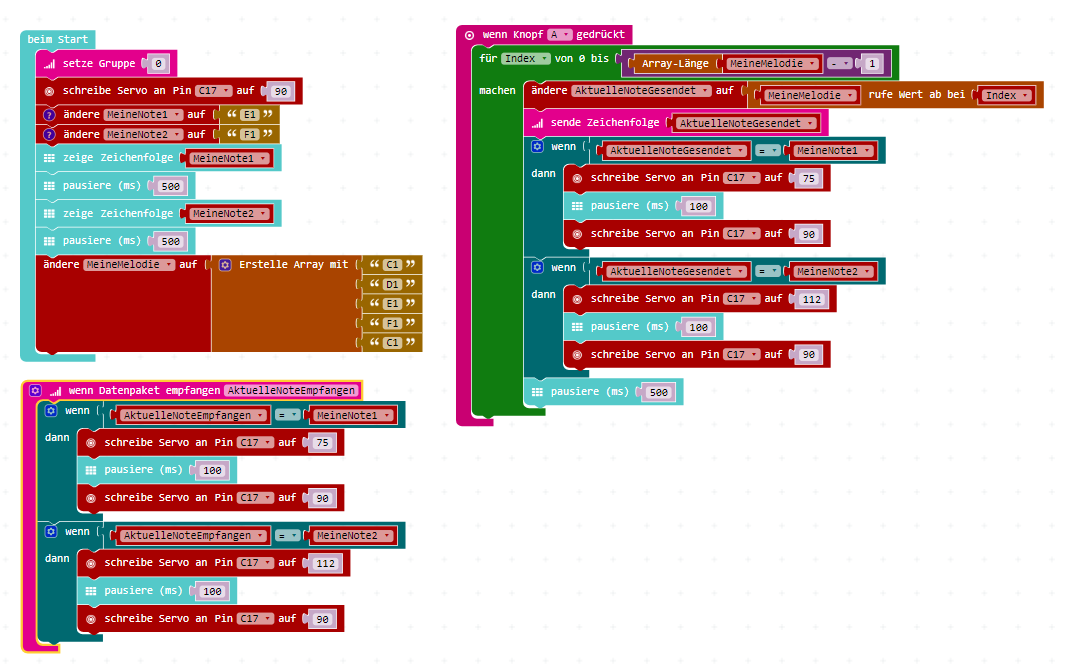Click pausiere value 500 at end of für loop
Viewport: 1071px width, 667px height.
point(658,393)
